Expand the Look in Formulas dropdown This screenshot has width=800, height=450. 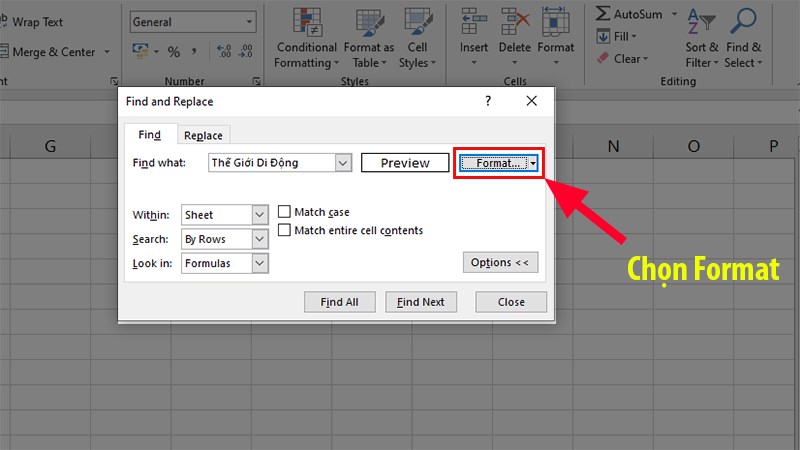click(260, 263)
